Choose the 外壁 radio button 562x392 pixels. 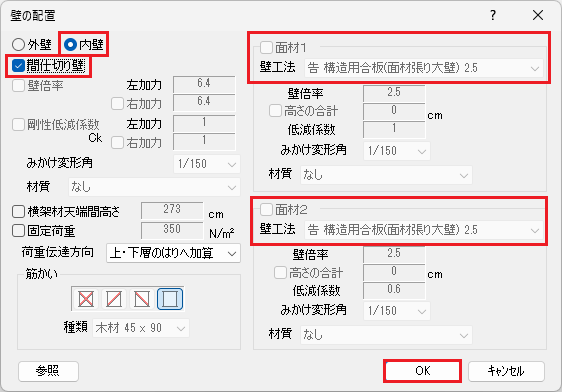pyautogui.click(x=18, y=44)
